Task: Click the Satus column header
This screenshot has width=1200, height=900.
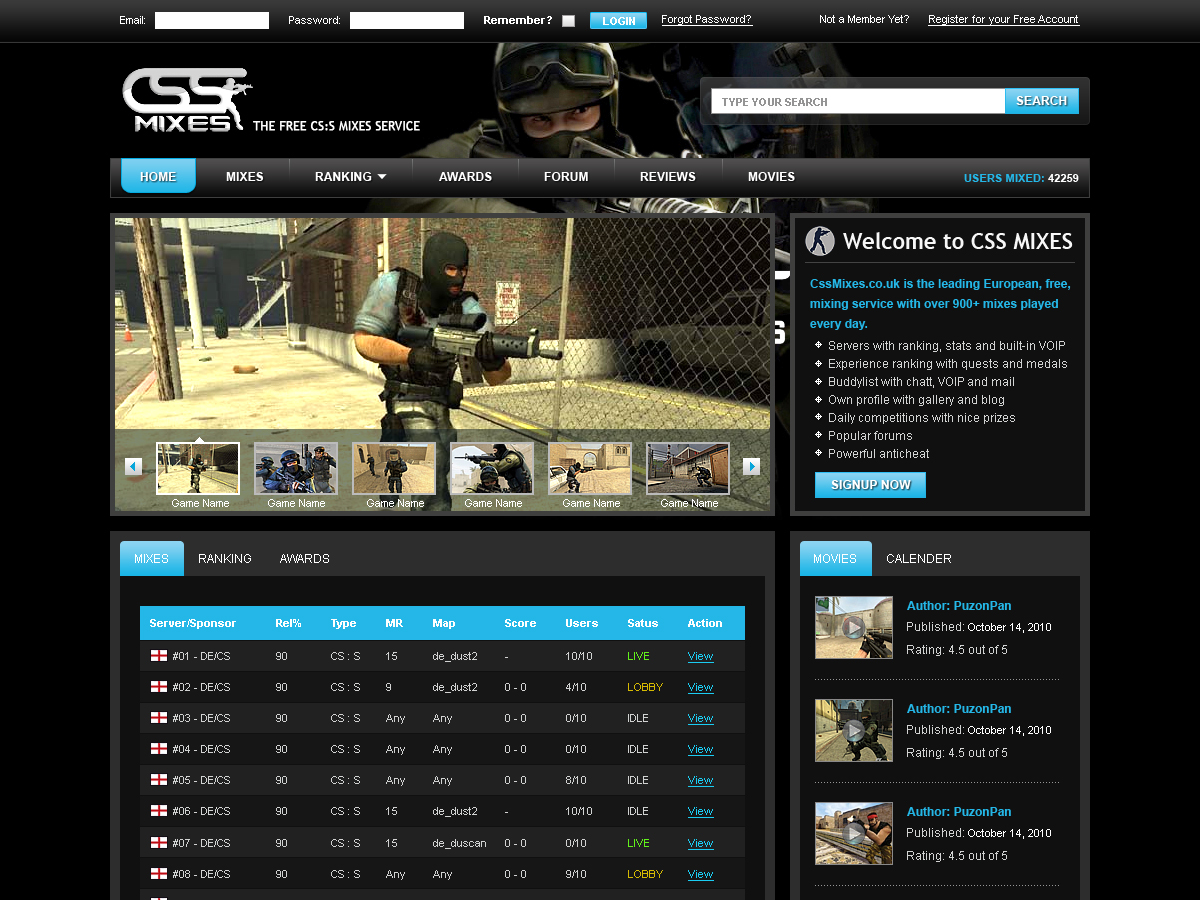Action: tap(643, 623)
